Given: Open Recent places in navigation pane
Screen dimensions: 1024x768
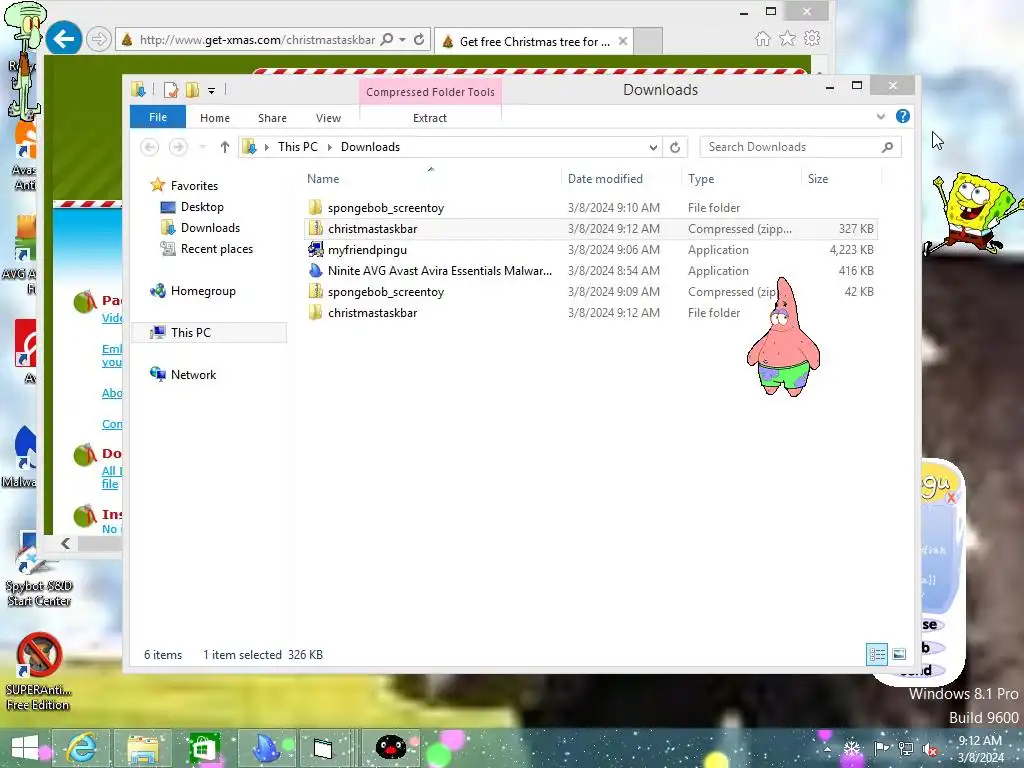Looking at the screenshot, I should click(216, 249).
